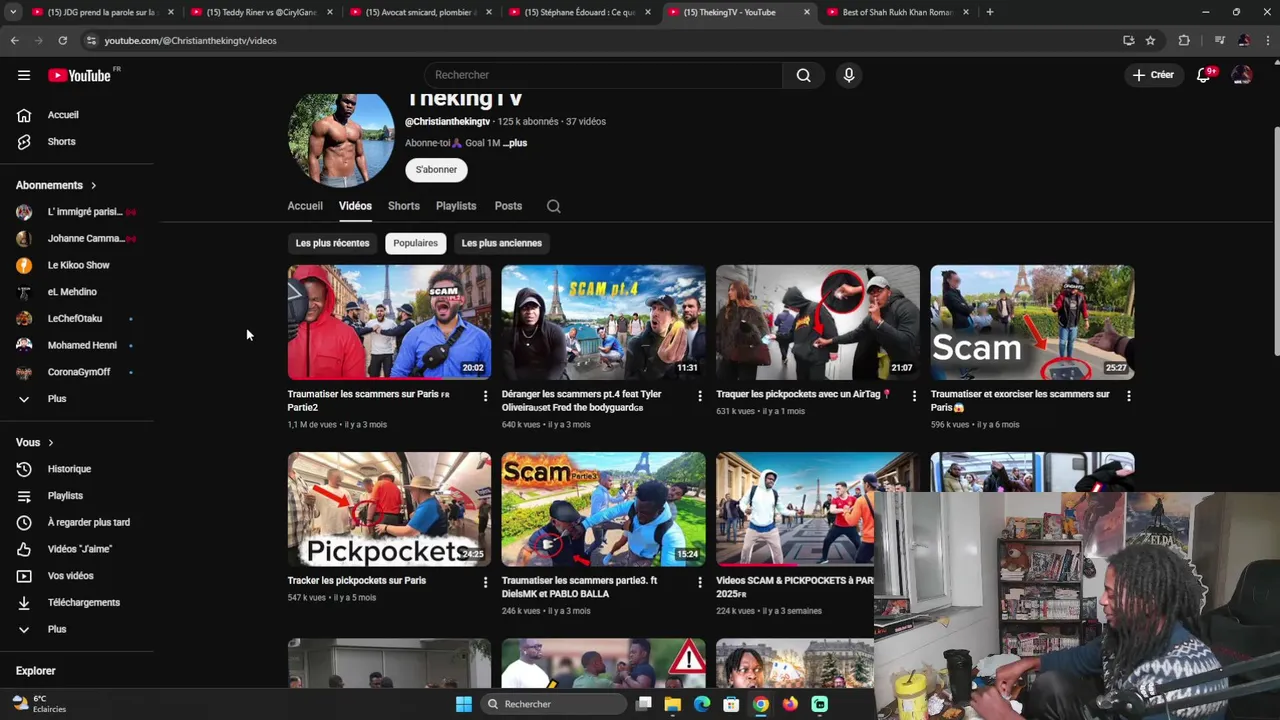Open Microsoft Store from the taskbar
The height and width of the screenshot is (720, 1280).
(x=731, y=704)
